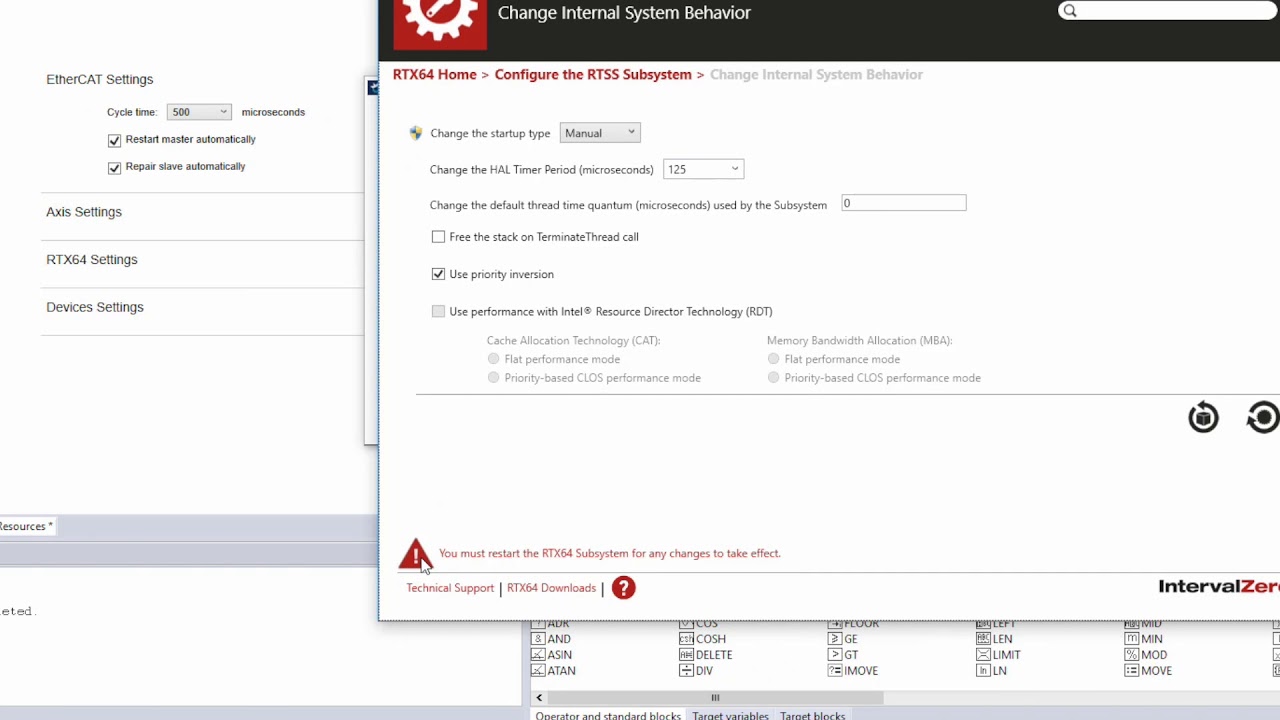
Task: Select the Resources tab
Action: pyautogui.click(x=26, y=526)
